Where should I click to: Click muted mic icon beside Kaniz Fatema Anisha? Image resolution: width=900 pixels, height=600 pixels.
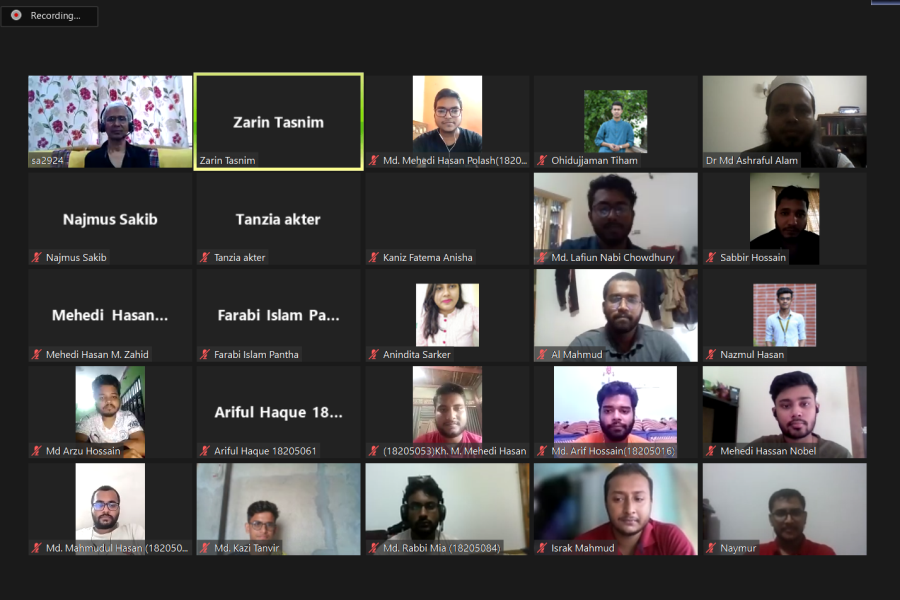(x=374, y=258)
